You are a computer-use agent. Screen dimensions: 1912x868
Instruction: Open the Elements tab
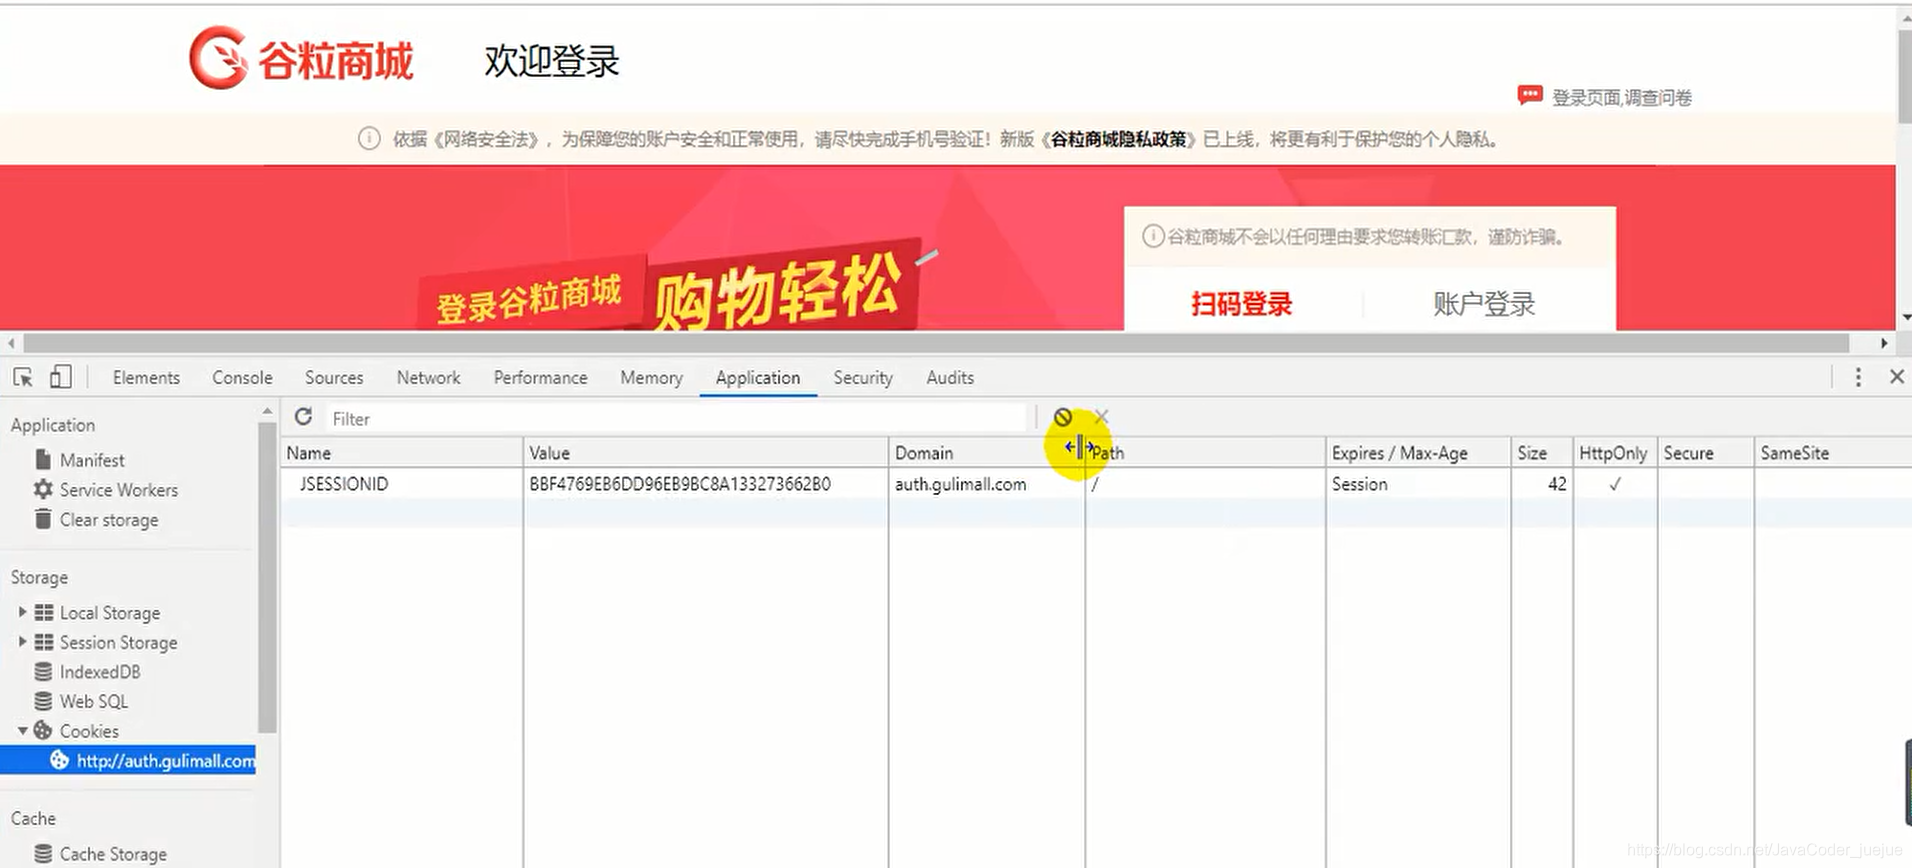146,378
